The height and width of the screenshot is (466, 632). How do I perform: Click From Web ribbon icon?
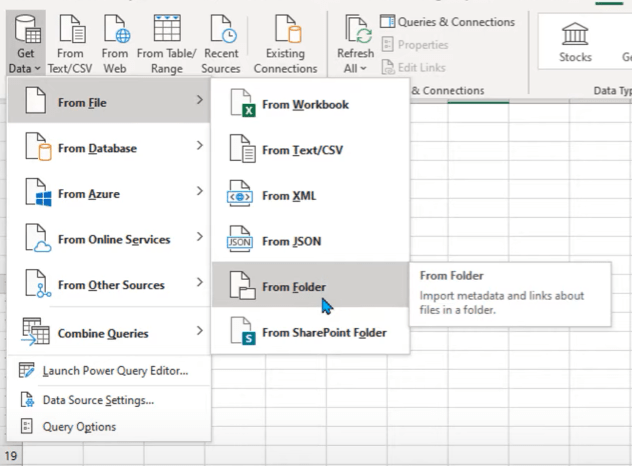click(x=117, y=29)
